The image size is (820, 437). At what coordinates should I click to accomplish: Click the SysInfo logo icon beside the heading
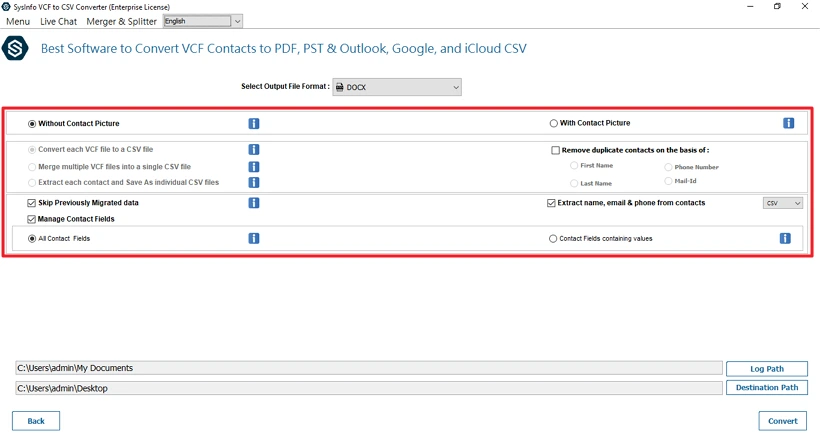[15, 49]
